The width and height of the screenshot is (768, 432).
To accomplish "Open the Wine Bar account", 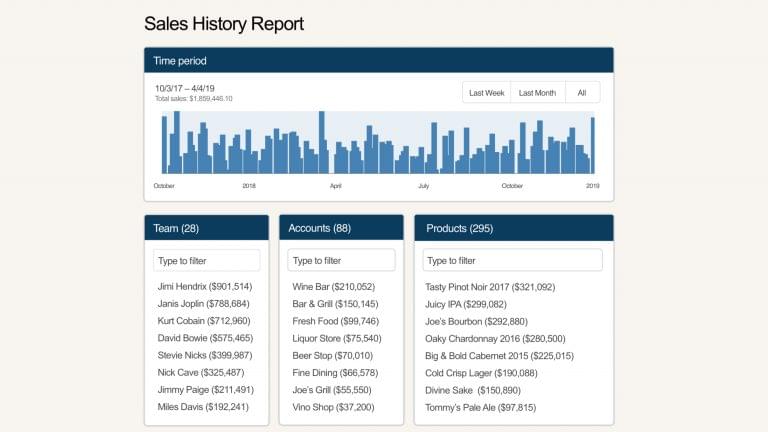I will click(x=333, y=287).
